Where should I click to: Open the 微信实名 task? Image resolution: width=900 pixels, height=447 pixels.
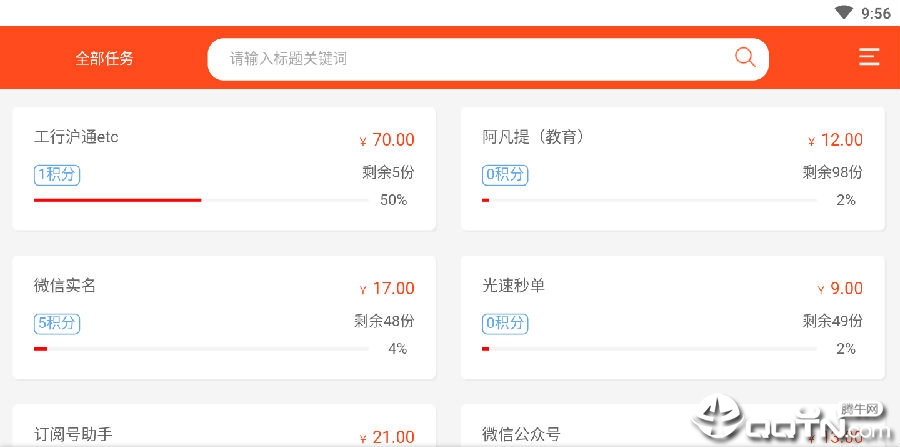pos(224,317)
